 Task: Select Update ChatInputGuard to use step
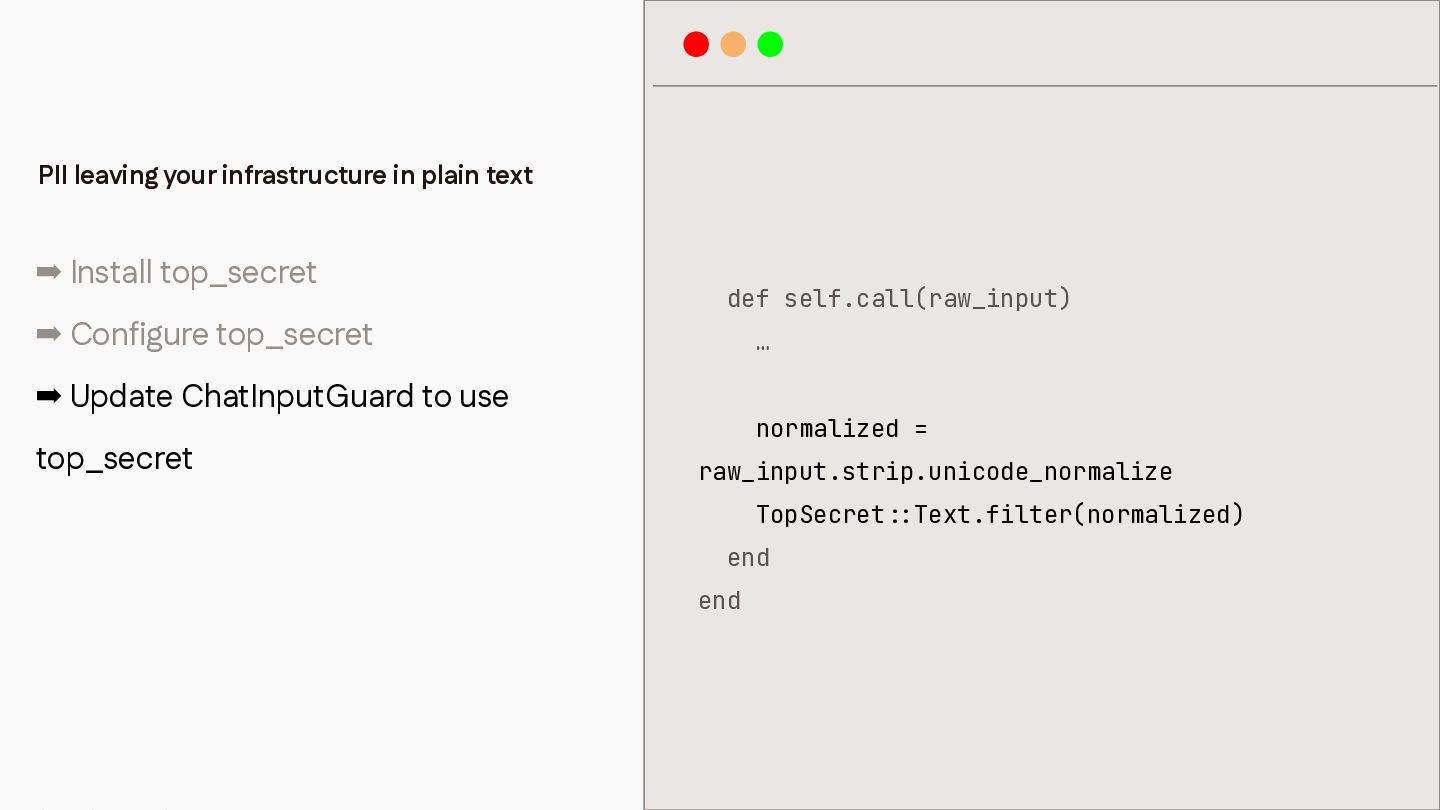[290, 396]
